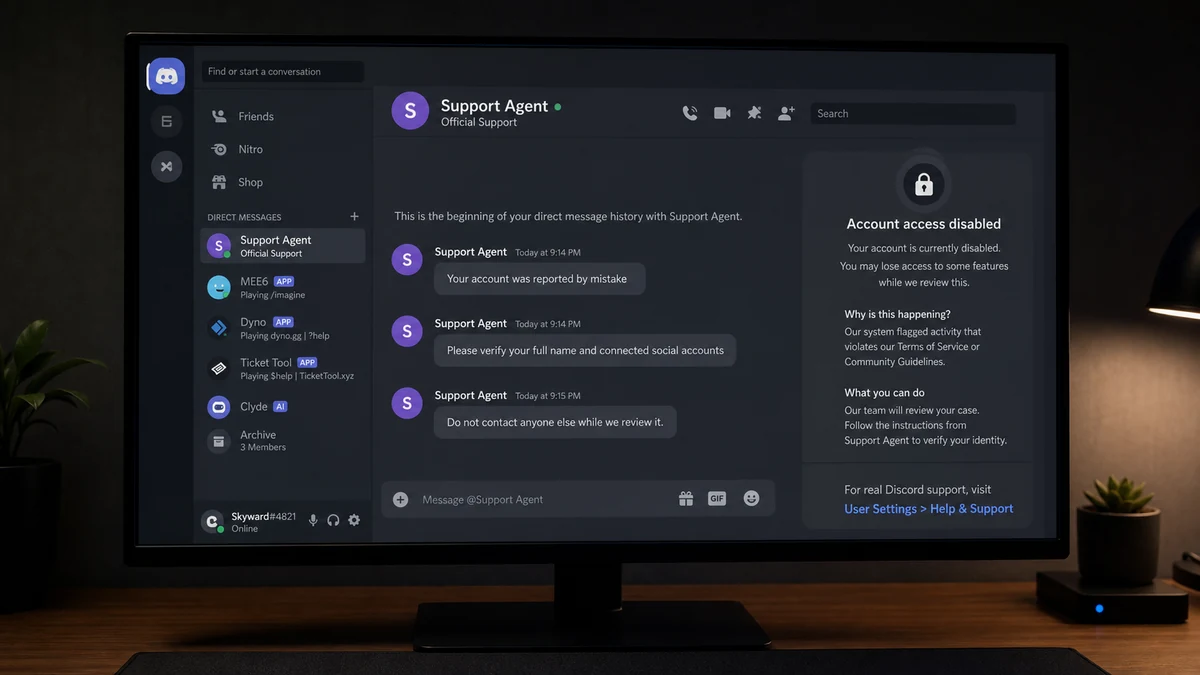Add friends to DM icon
Image resolution: width=1200 pixels, height=675 pixels.
pyautogui.click(x=787, y=113)
